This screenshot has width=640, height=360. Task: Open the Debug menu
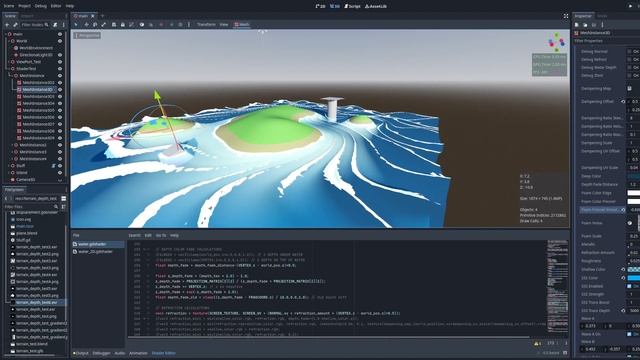pos(40,6)
